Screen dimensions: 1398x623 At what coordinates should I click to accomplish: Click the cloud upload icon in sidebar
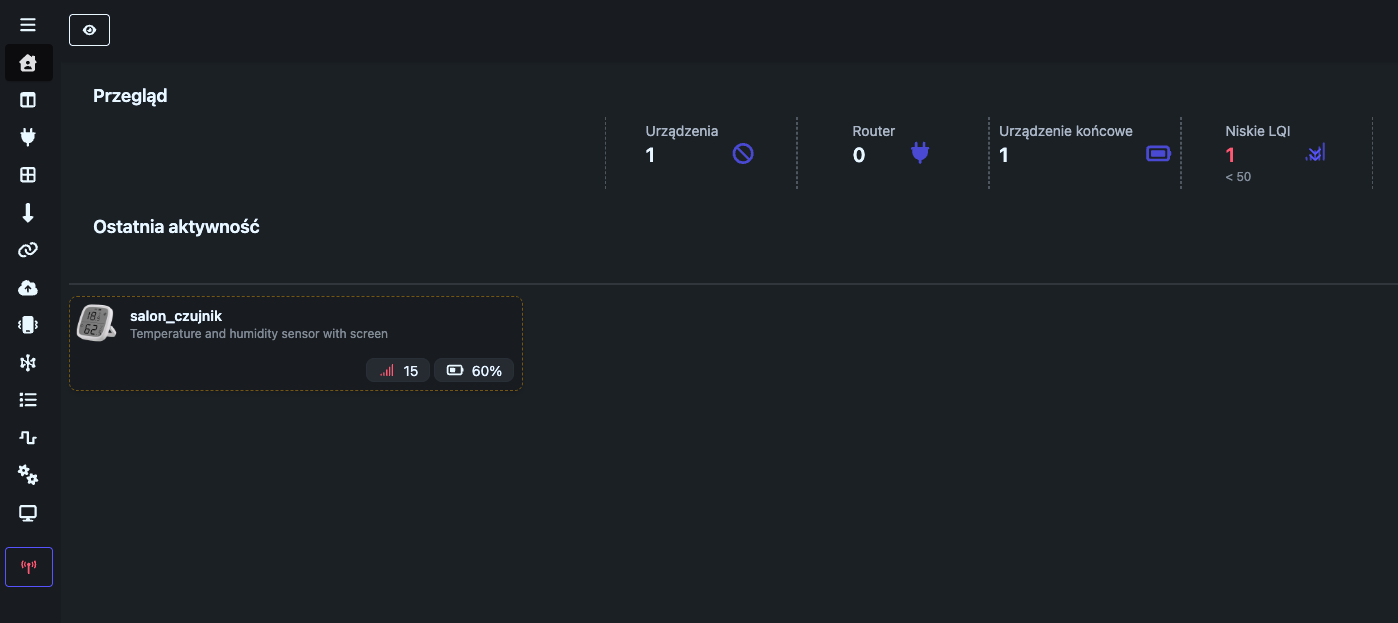pos(28,288)
